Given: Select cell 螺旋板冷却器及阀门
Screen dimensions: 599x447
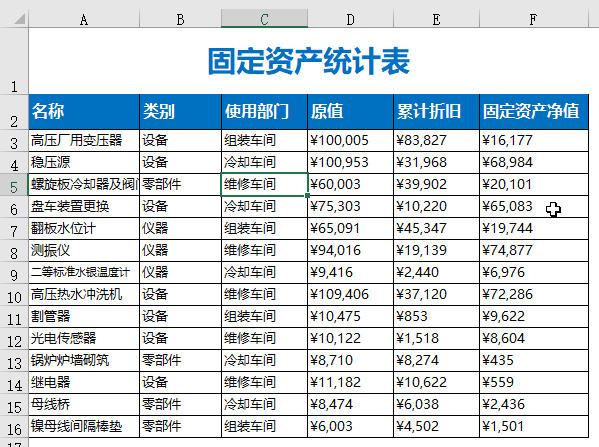Looking at the screenshot, I should [x=84, y=185].
